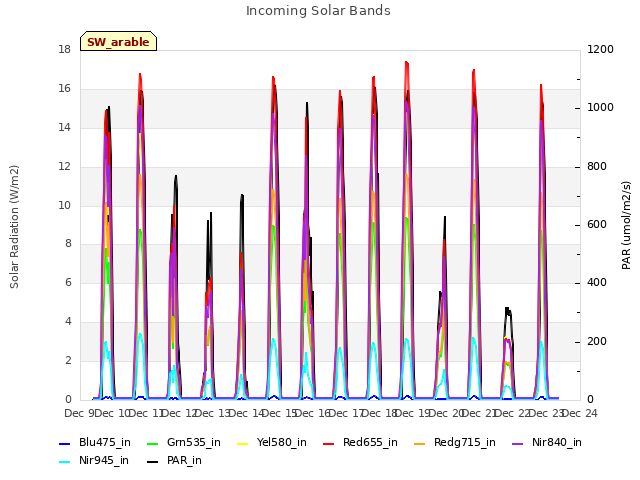Click the Incoming Solar Bands chart title
The width and height of the screenshot is (640, 480).
pos(318,11)
